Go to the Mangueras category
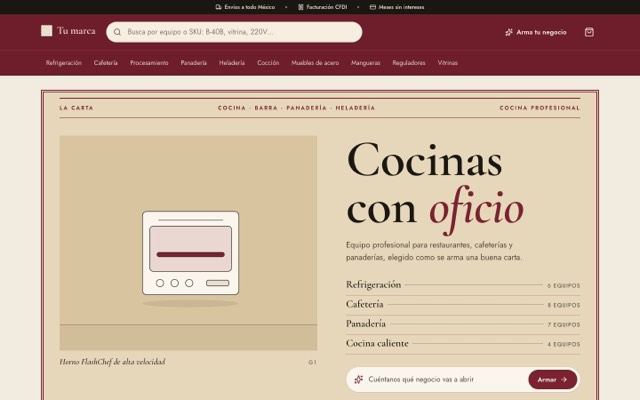 pos(366,62)
